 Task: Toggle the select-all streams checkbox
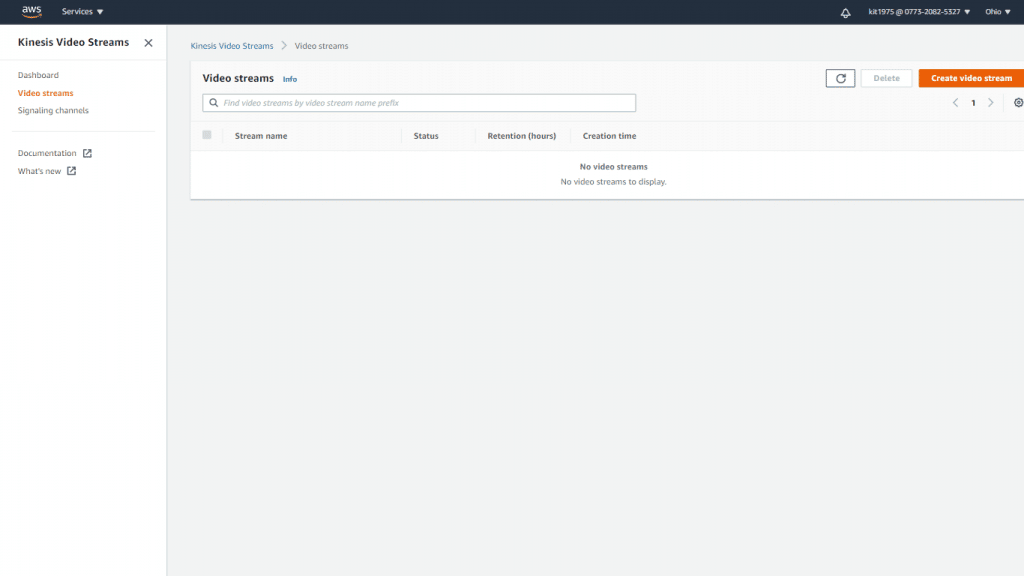[206, 135]
